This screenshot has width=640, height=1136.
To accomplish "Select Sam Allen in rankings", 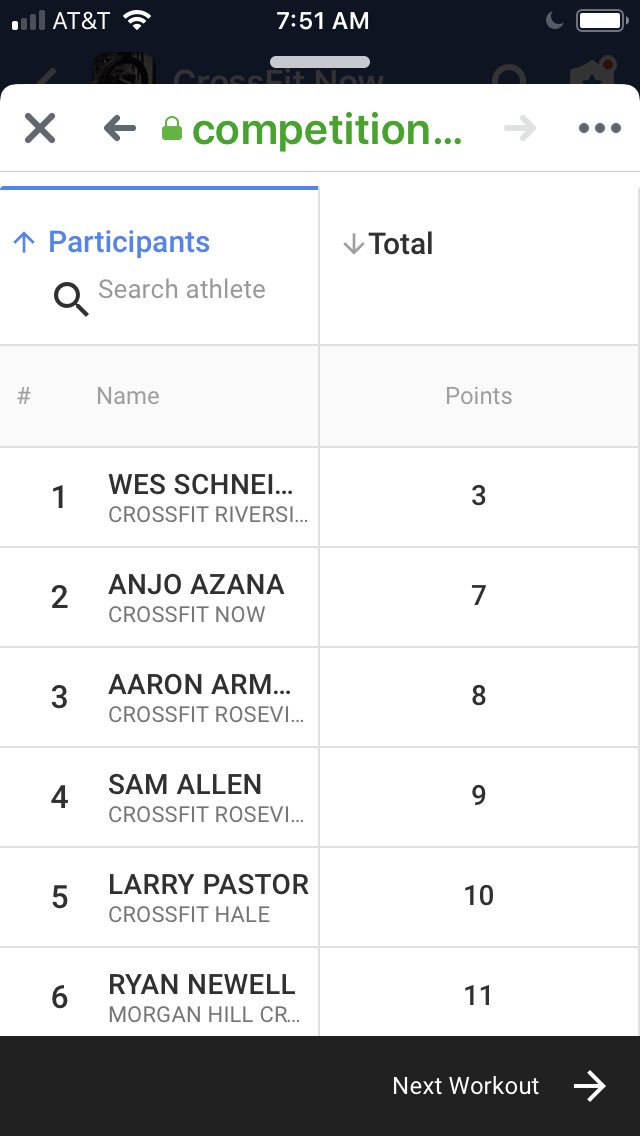I will coord(185,797).
